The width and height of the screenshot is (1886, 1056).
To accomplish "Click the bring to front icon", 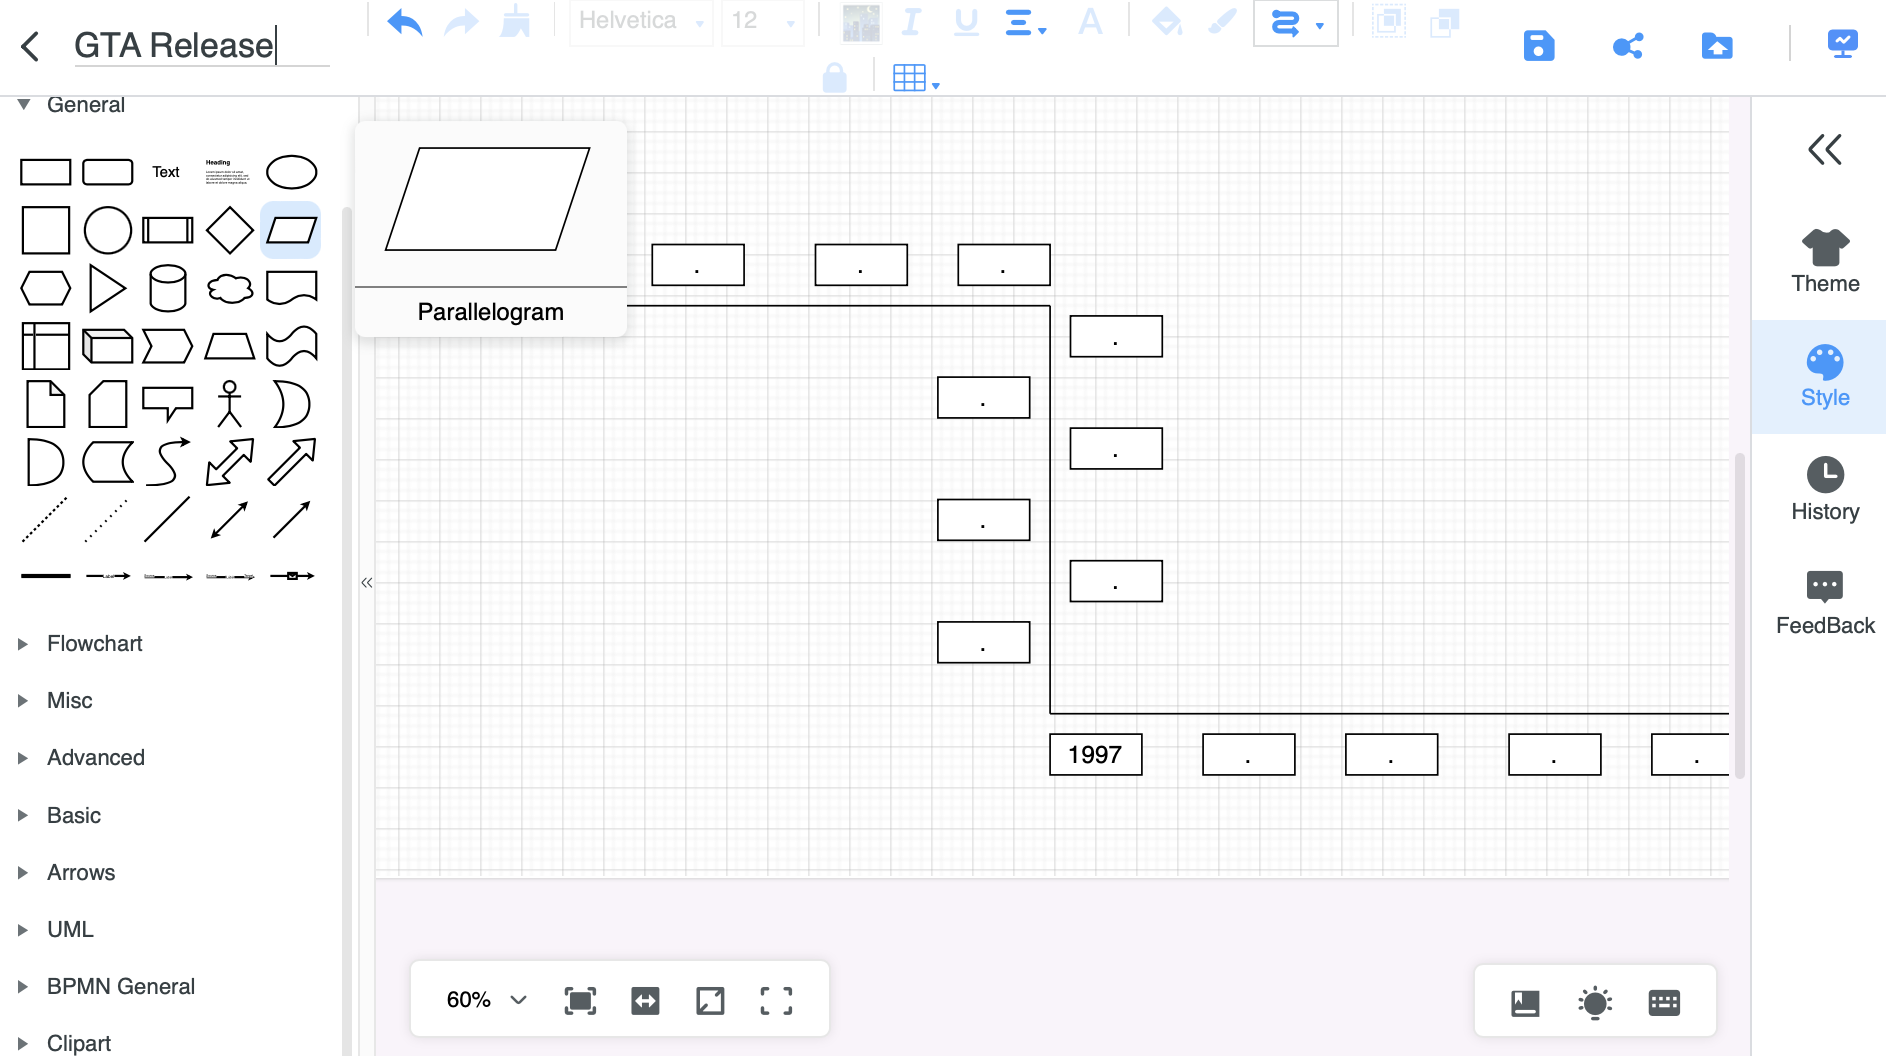I will [x=1388, y=21].
